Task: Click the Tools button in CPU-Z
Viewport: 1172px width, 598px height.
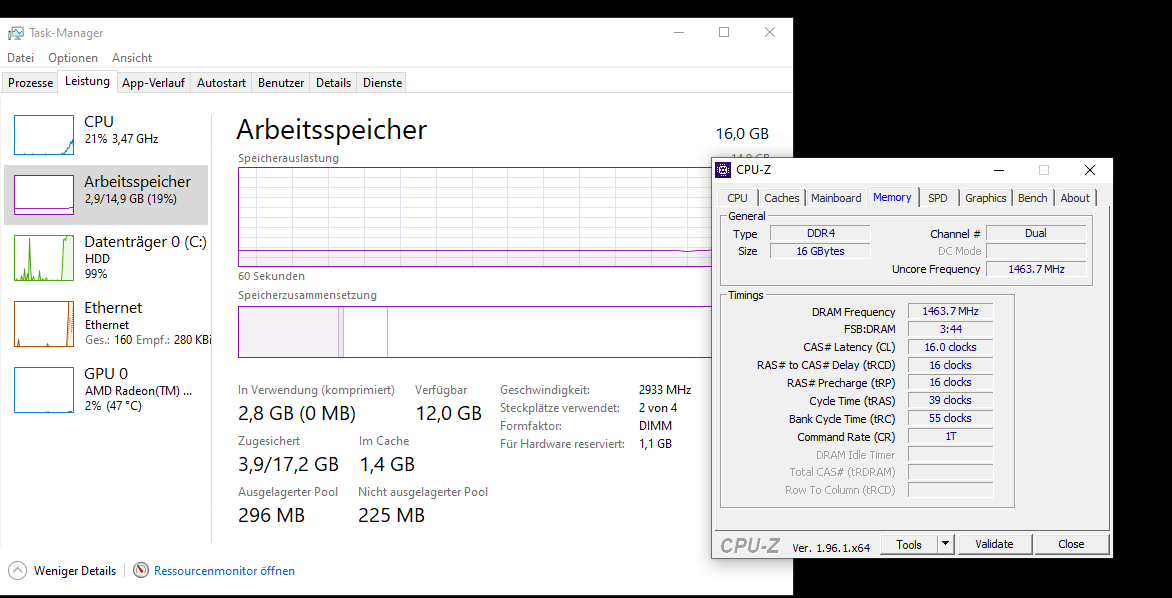Action: tap(909, 545)
